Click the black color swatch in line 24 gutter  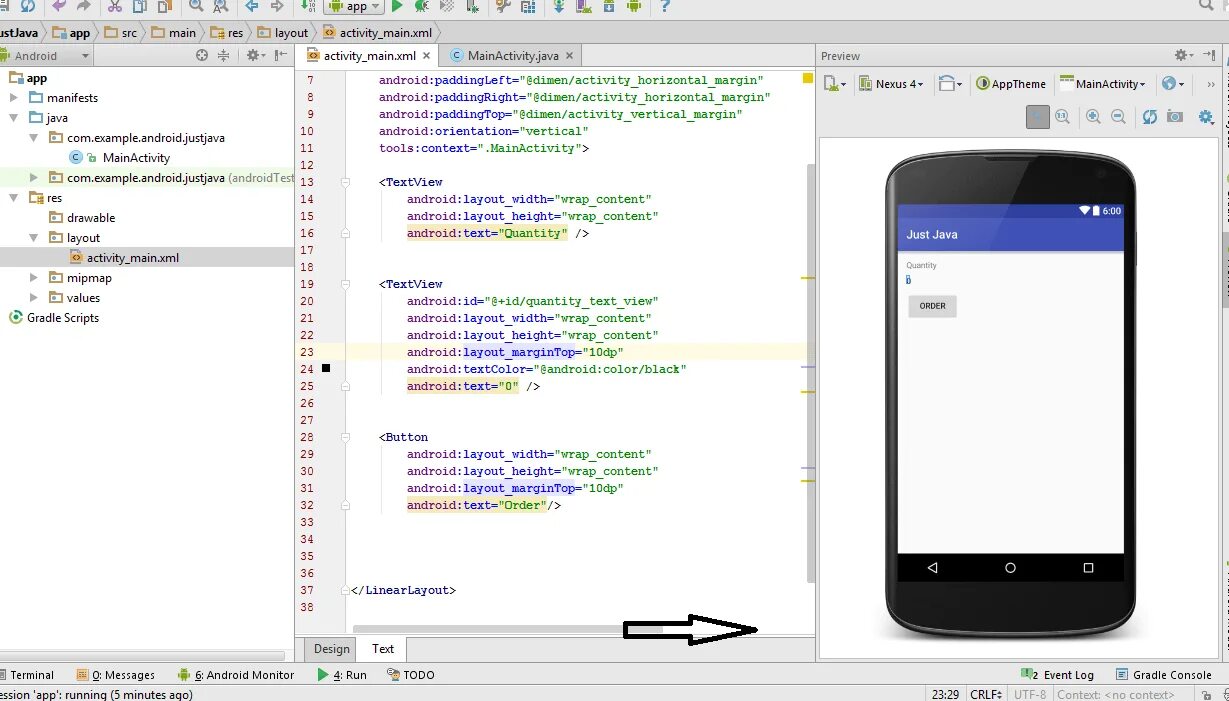[x=326, y=369]
